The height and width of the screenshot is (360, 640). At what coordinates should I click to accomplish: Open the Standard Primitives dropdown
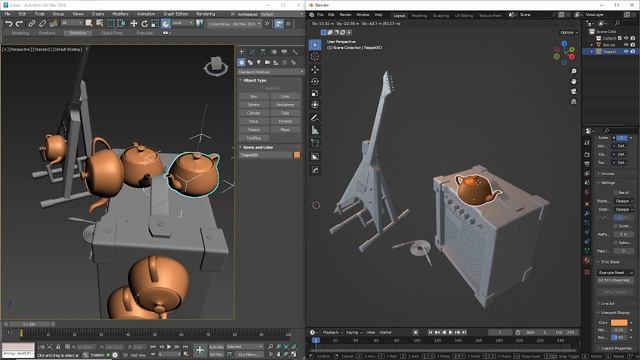271,72
